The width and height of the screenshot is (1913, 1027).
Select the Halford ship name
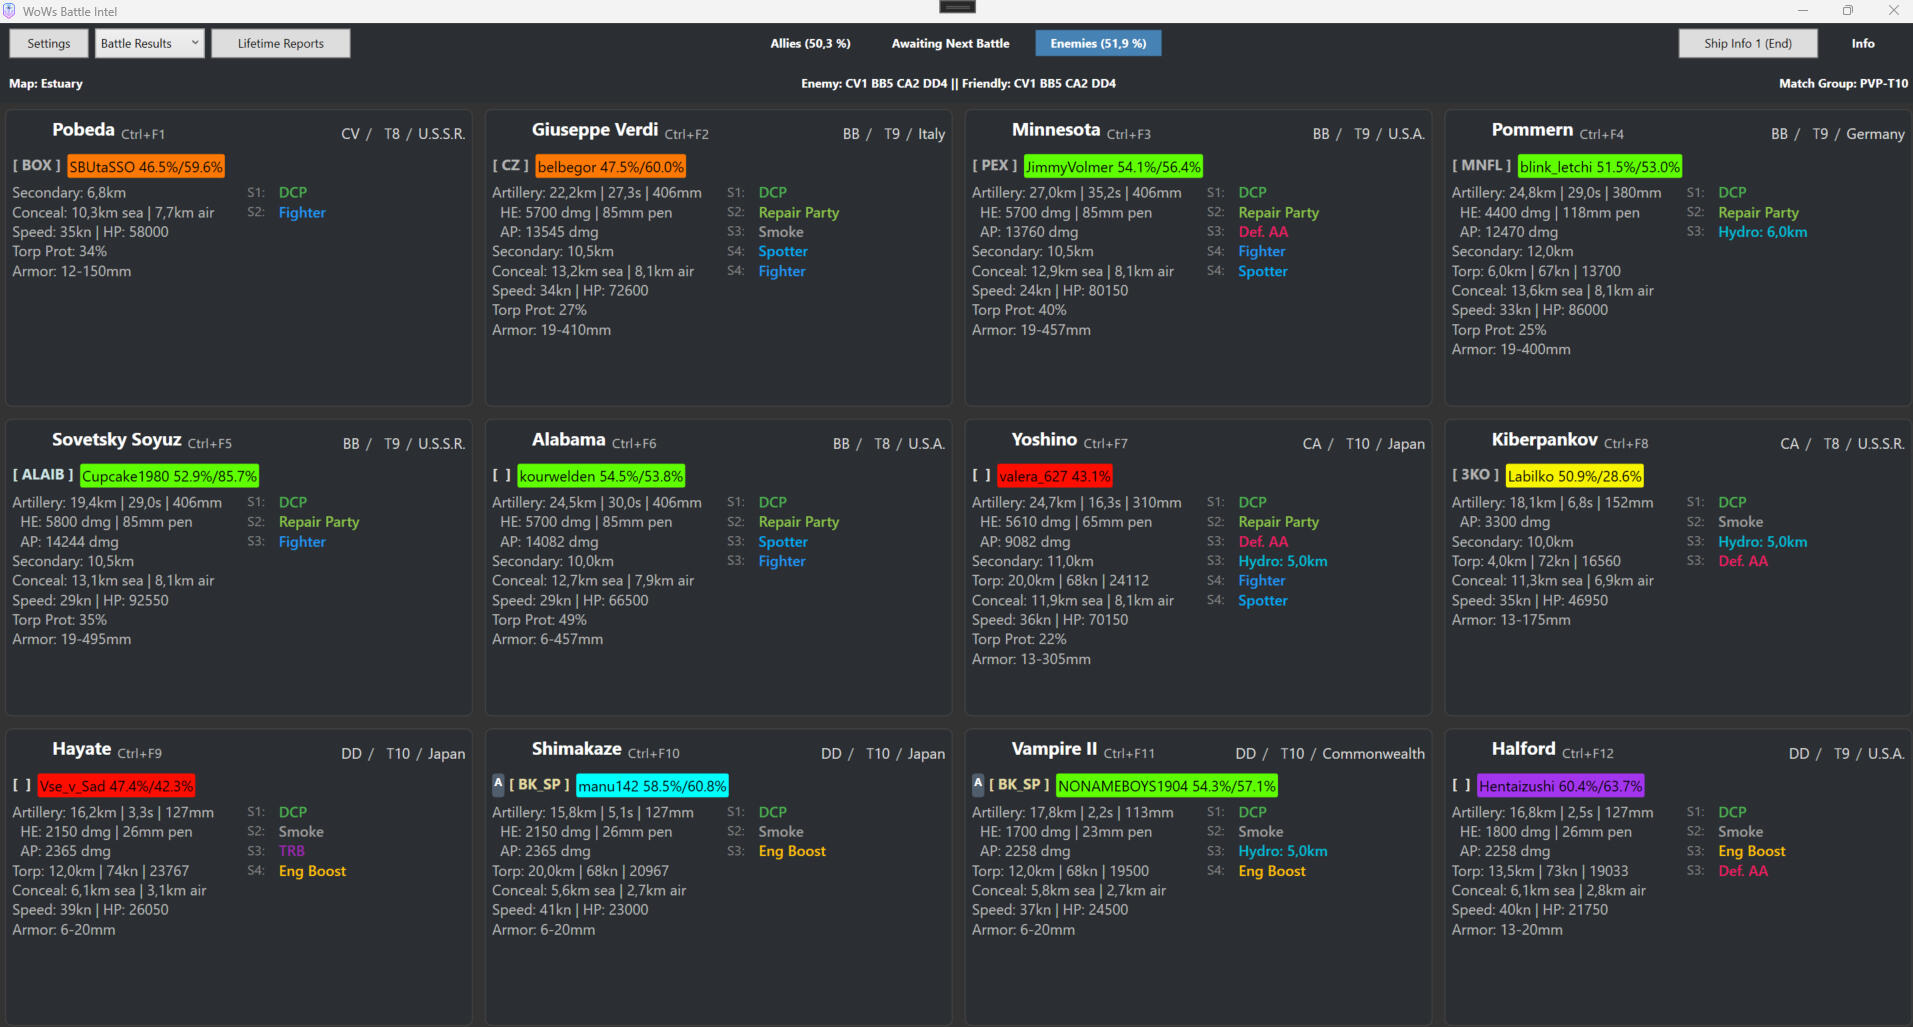[x=1524, y=749]
